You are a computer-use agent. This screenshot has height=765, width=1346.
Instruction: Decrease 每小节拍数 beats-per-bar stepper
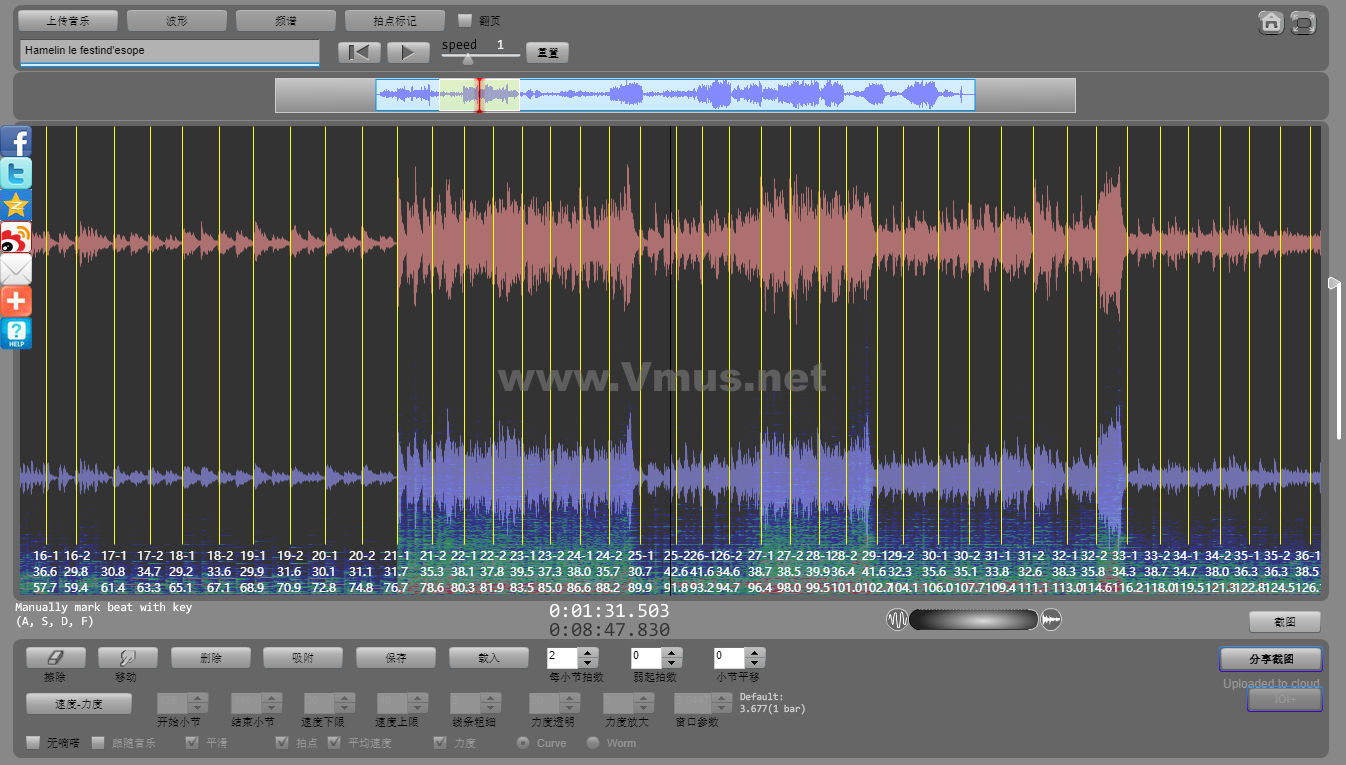click(589, 663)
